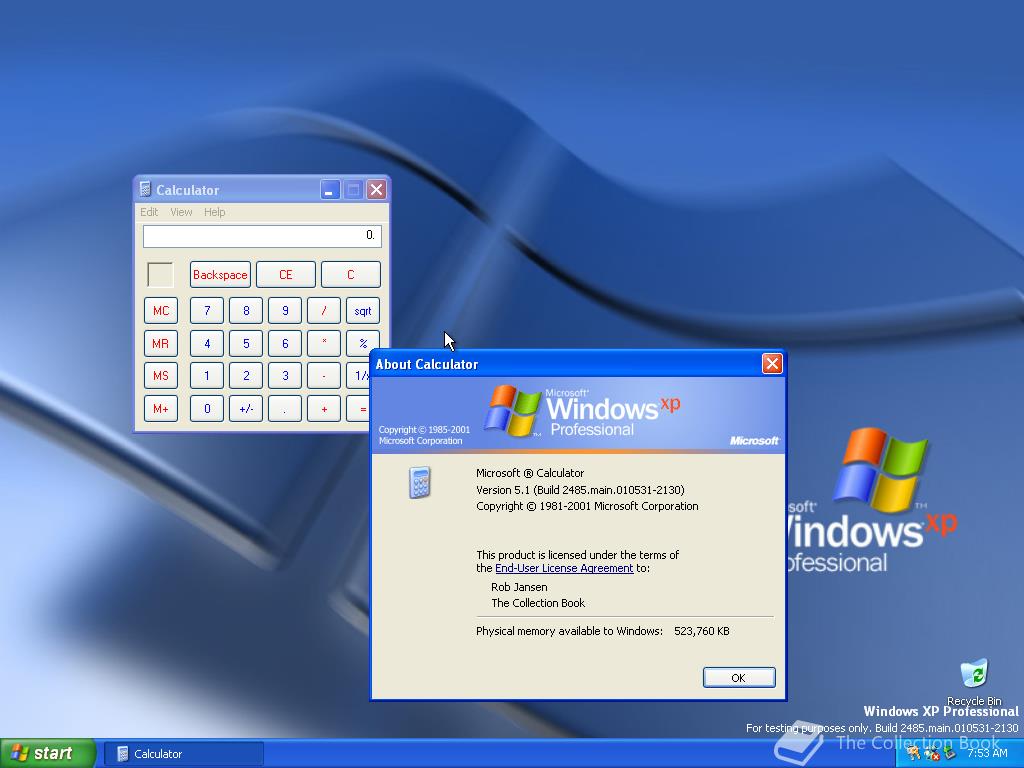Click digit 8 on Calculator
The width and height of the screenshot is (1024, 768).
[246, 311]
